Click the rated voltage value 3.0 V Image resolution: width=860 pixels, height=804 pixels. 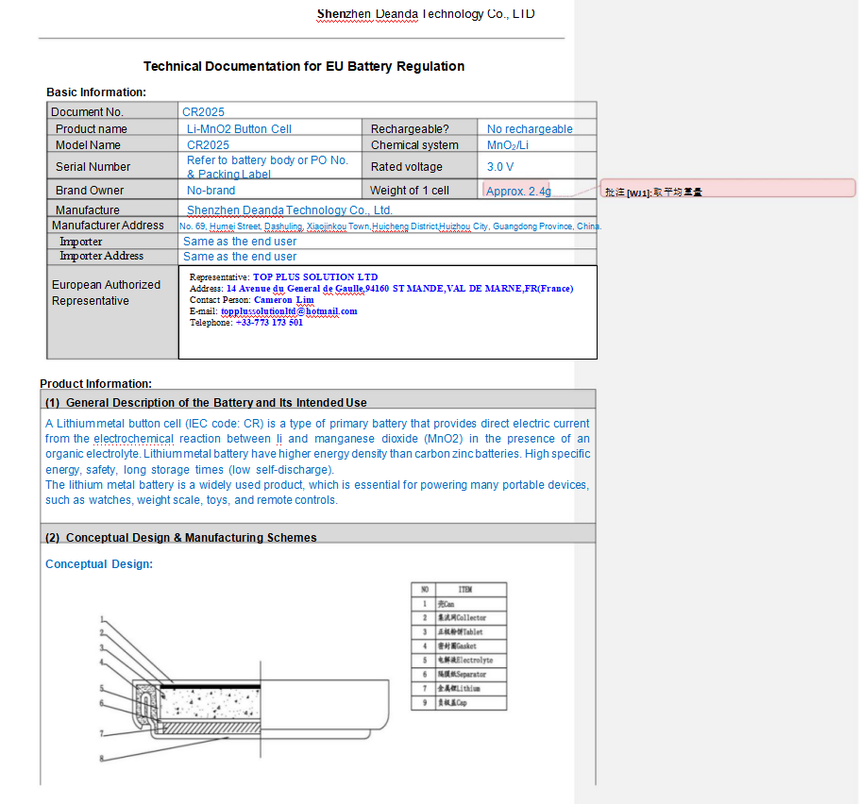click(x=500, y=167)
